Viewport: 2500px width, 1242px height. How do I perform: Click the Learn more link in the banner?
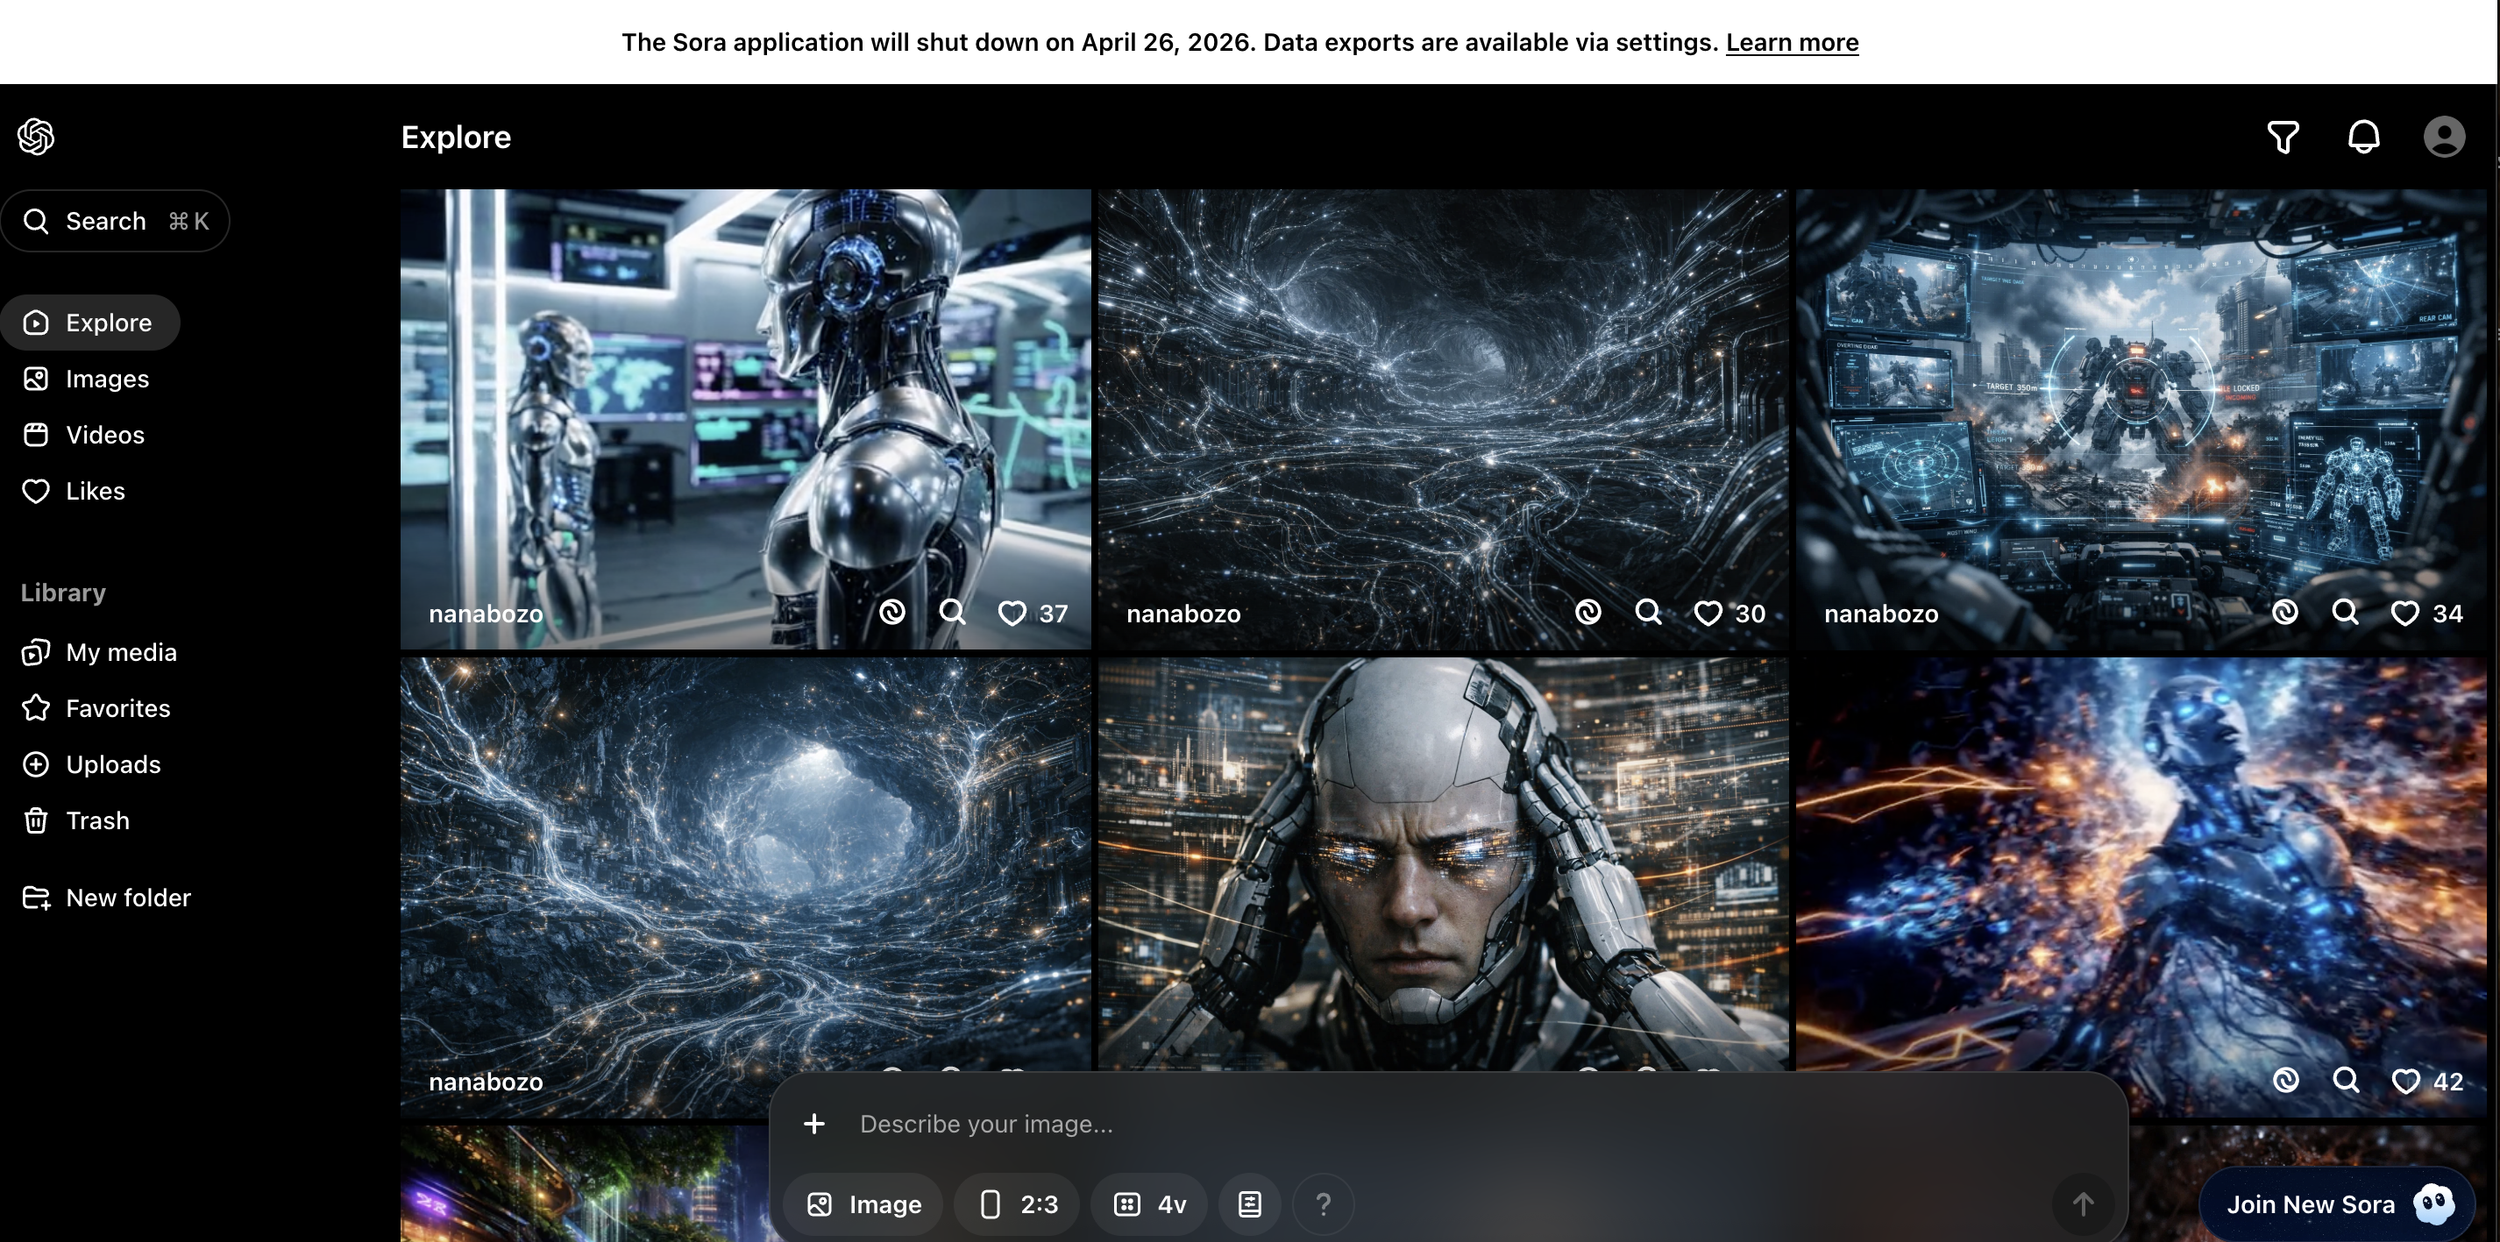[1791, 42]
